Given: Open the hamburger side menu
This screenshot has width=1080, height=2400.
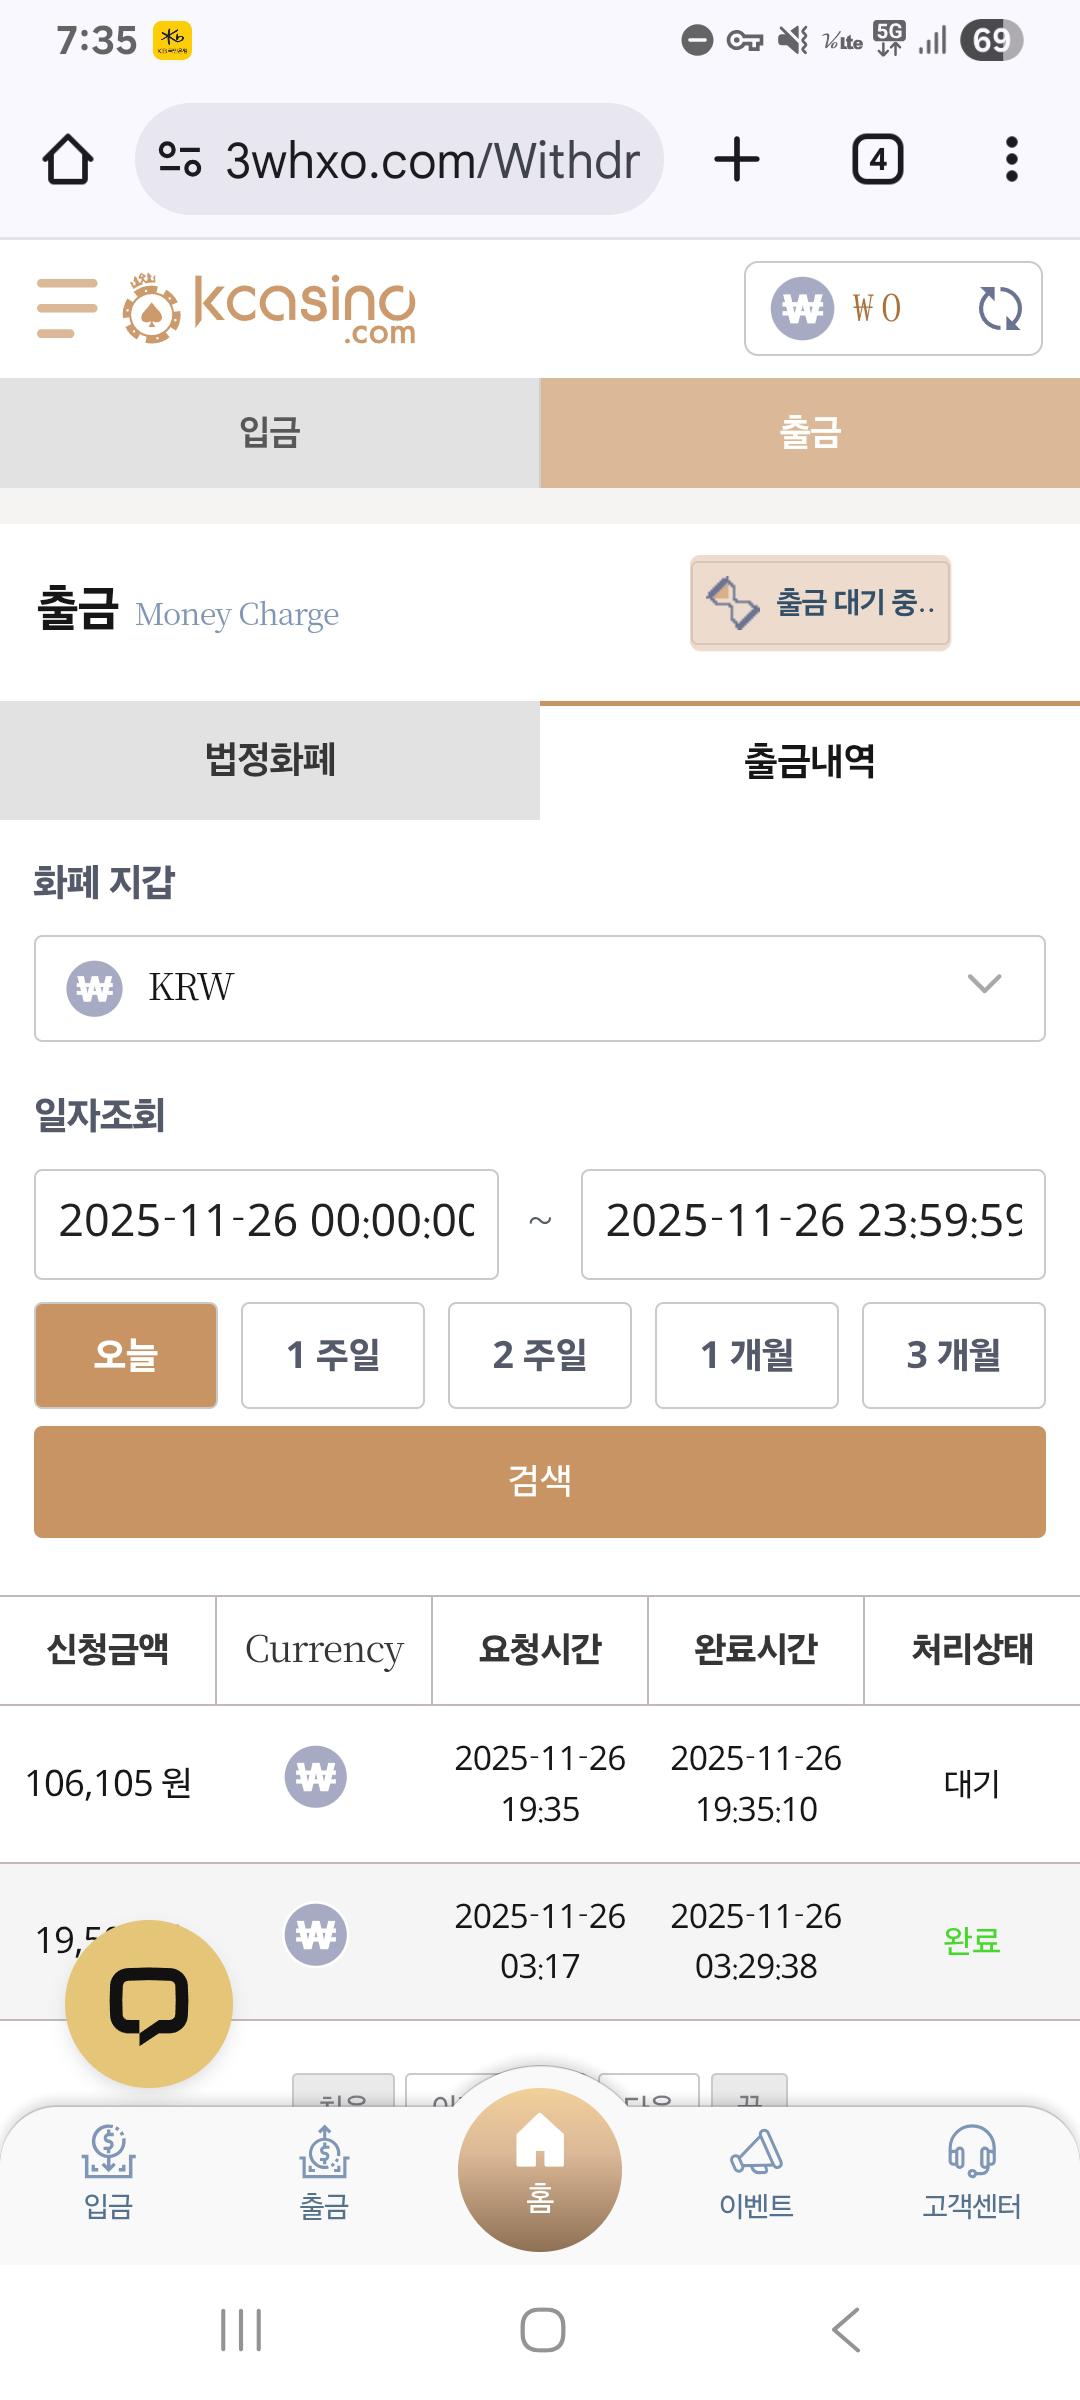Looking at the screenshot, I should (67, 308).
